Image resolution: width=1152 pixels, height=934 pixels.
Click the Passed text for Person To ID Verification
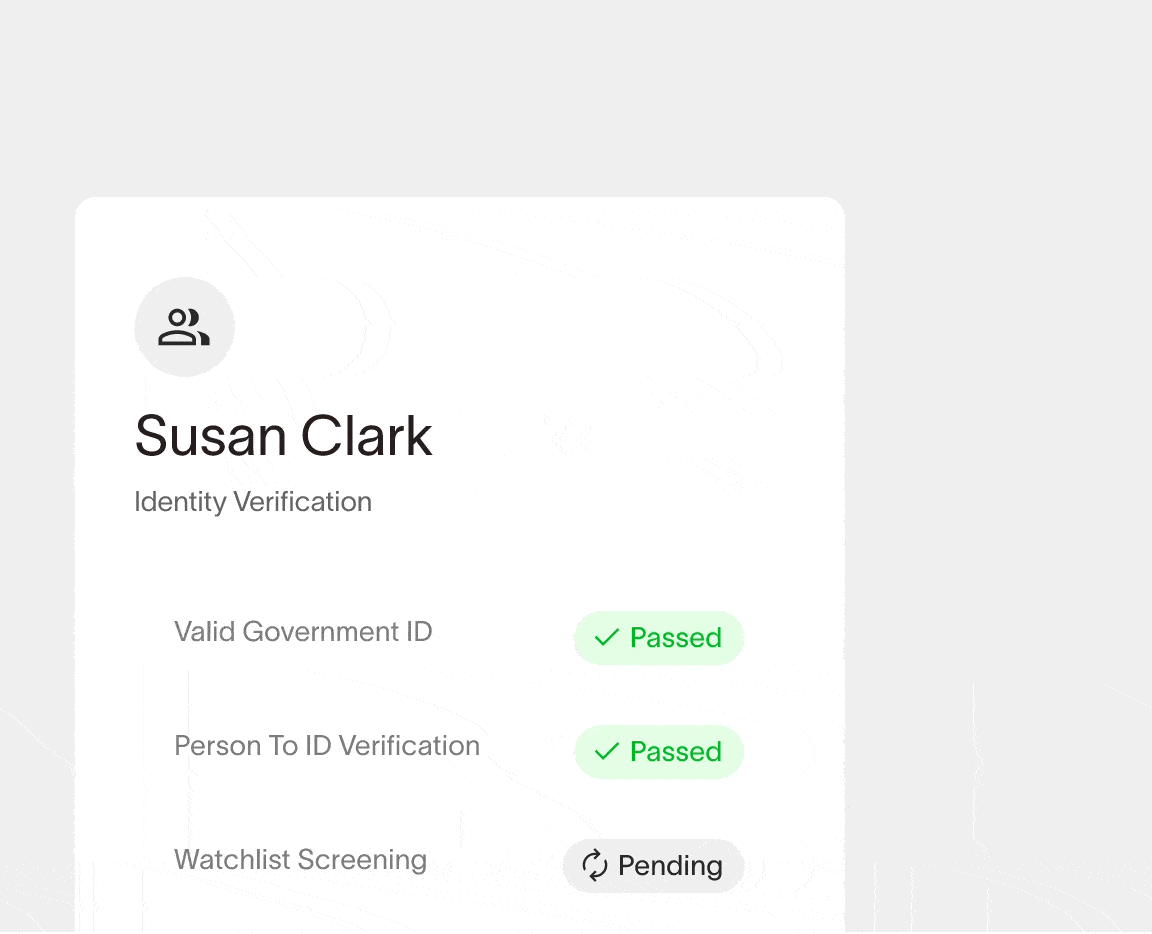click(x=675, y=752)
